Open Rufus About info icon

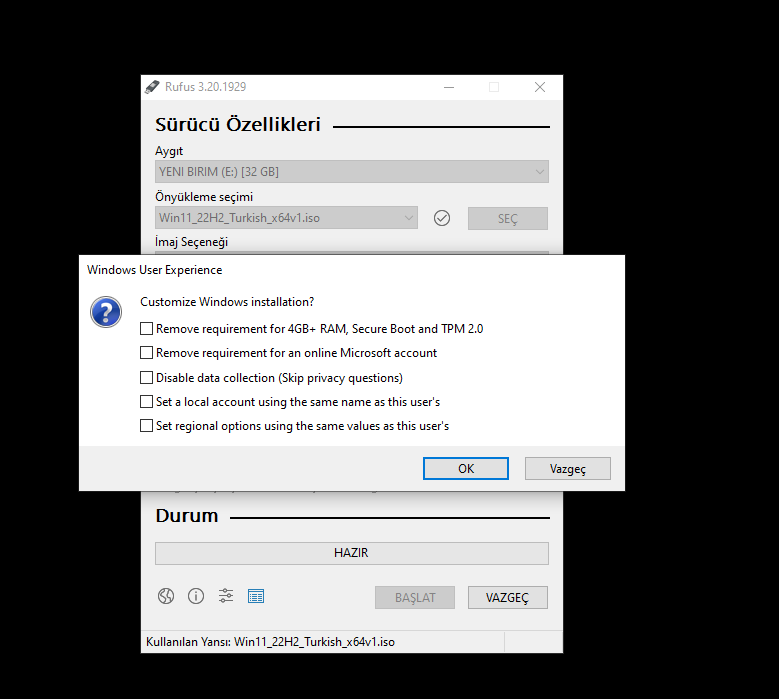pyautogui.click(x=196, y=596)
